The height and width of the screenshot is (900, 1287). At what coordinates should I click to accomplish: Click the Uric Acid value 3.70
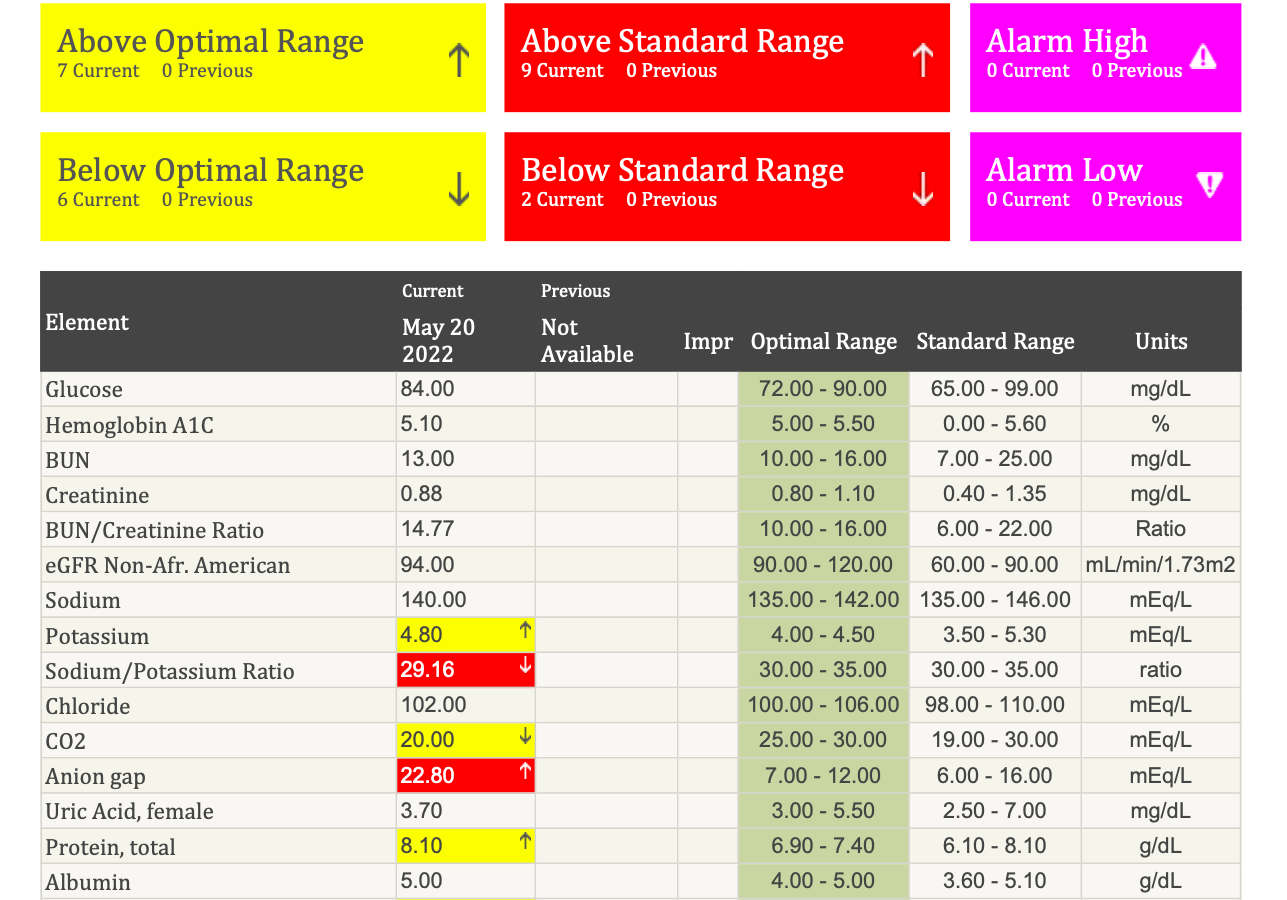click(421, 810)
